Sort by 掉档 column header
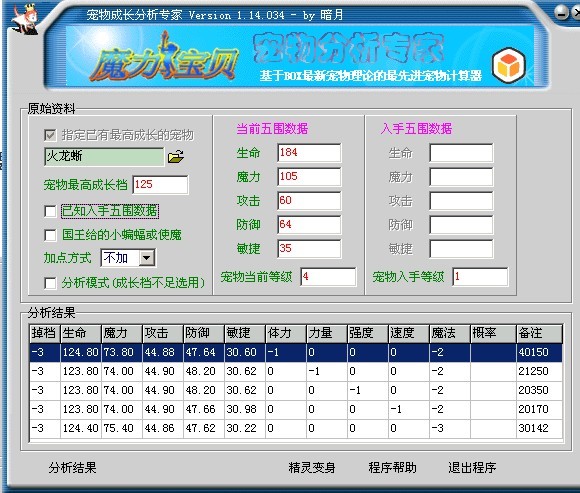This screenshot has width=580, height=493. 45,334
